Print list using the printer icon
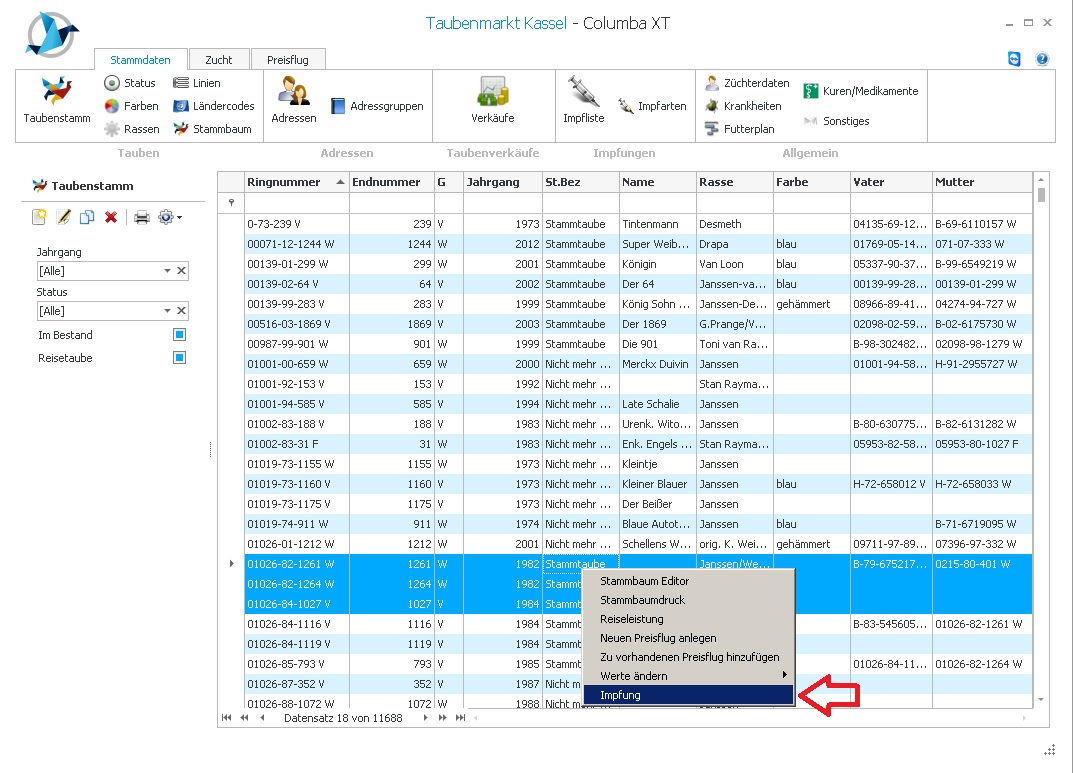 tap(142, 217)
